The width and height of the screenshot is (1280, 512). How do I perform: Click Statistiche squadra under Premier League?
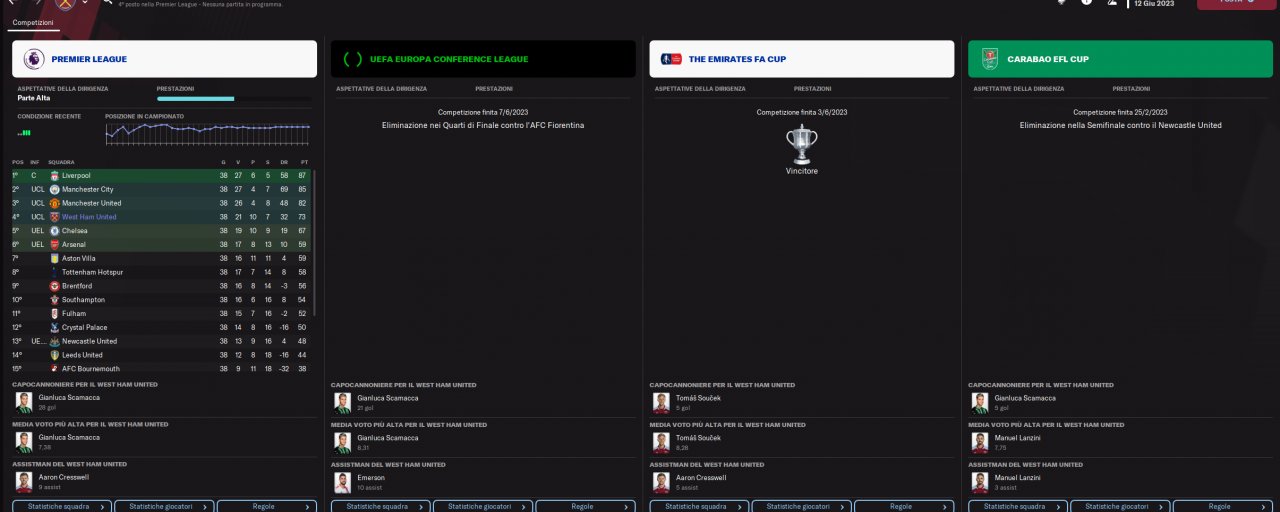62,506
